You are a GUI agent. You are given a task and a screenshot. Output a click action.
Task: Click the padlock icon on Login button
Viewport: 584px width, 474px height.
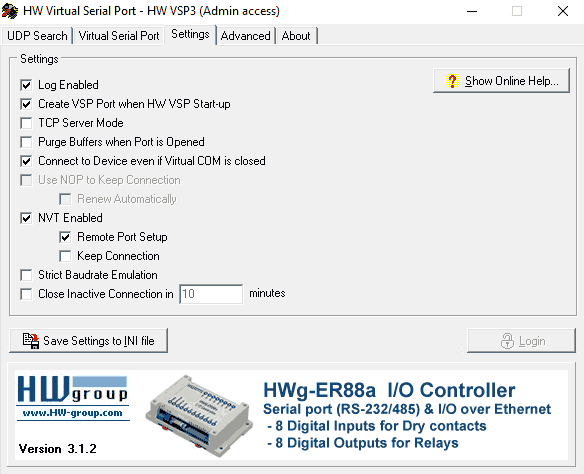point(507,341)
